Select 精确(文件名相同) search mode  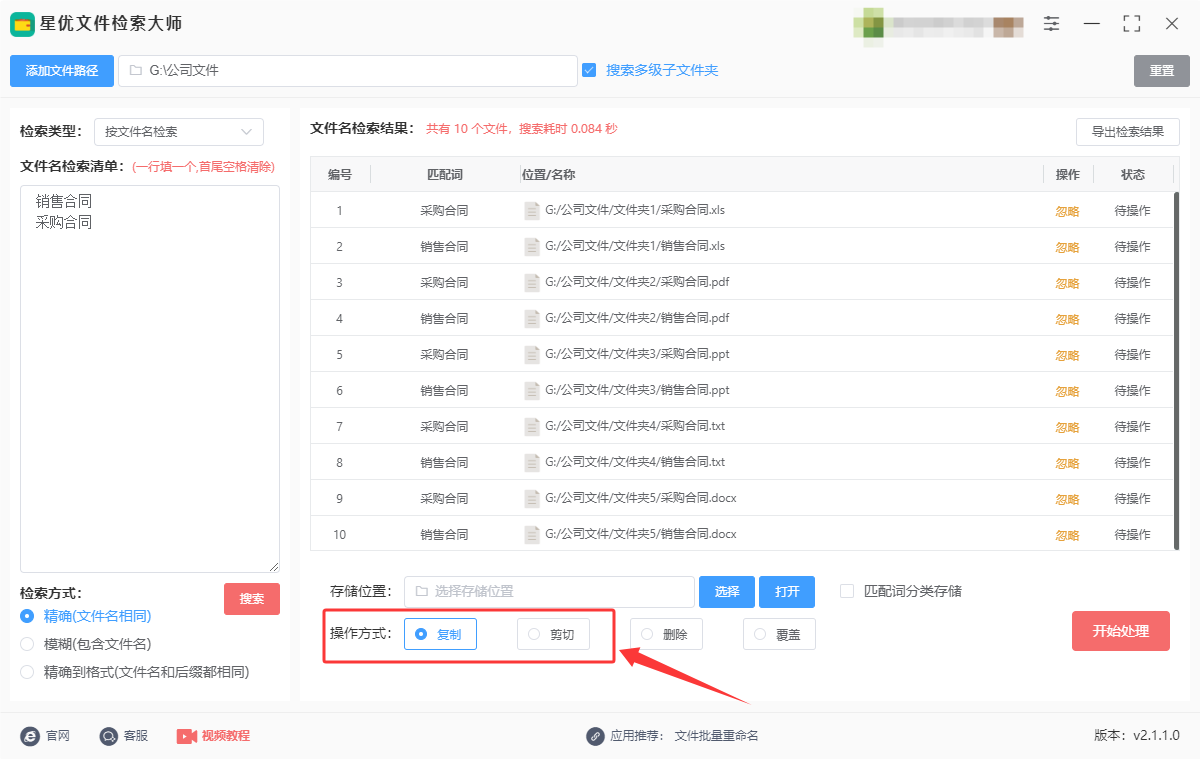[x=27, y=616]
